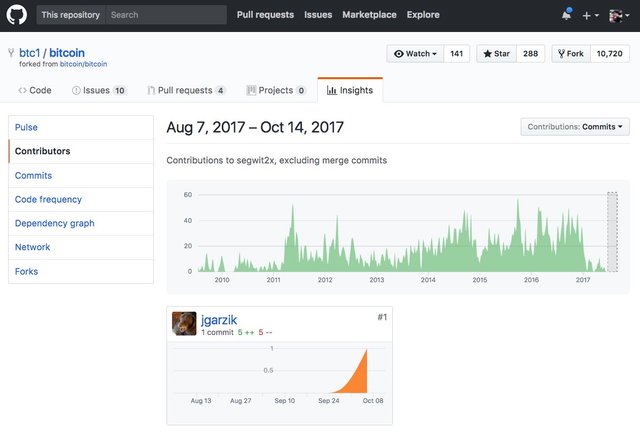Click the Pull requests tab icon
640x435 pixels.
click(151, 91)
